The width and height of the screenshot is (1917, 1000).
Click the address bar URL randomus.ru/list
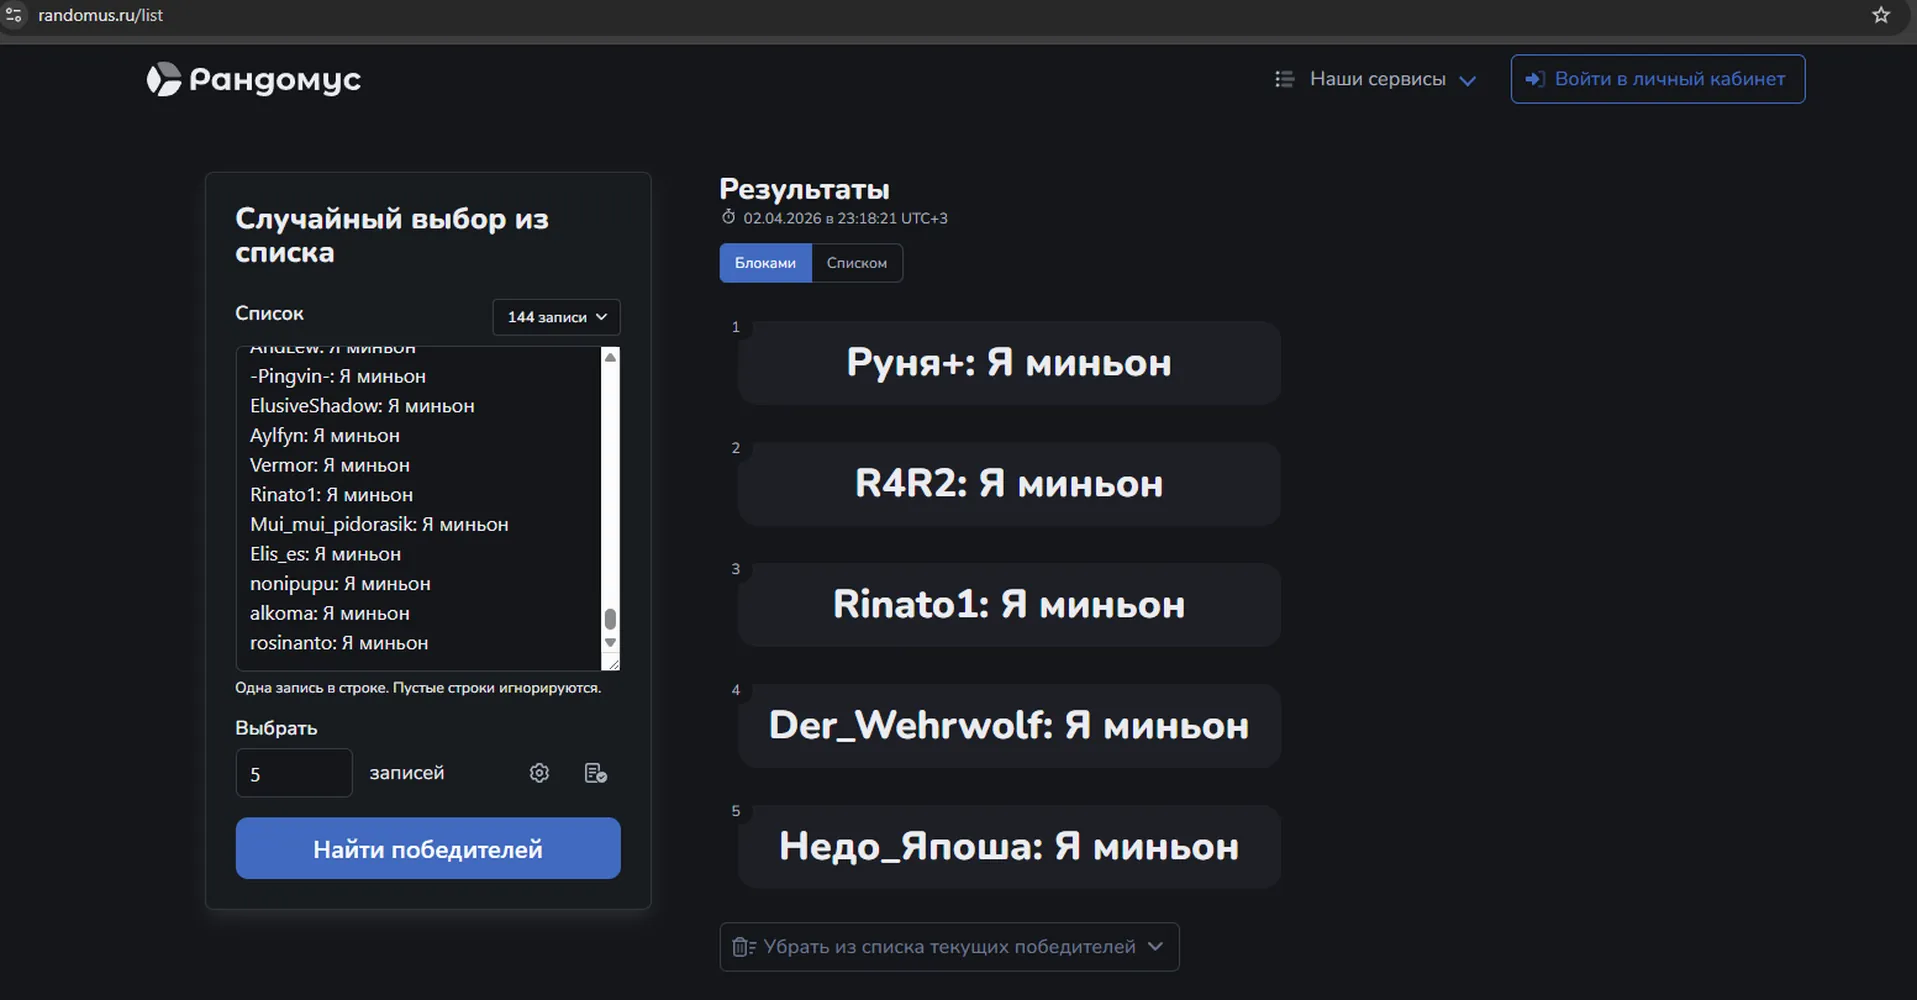(x=100, y=15)
